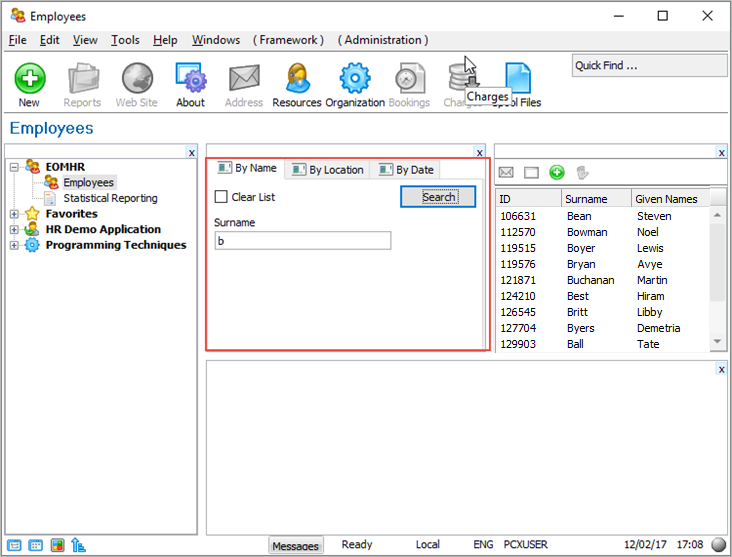Collapse the EOMHR tree node
Image resolution: width=732 pixels, height=557 pixels.
pyautogui.click(x=14, y=167)
